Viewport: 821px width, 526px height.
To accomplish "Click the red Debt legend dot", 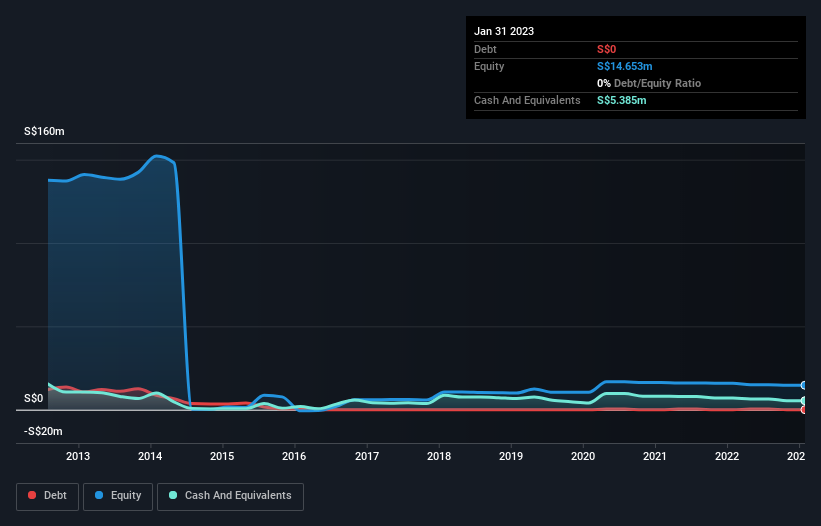I will [32, 495].
